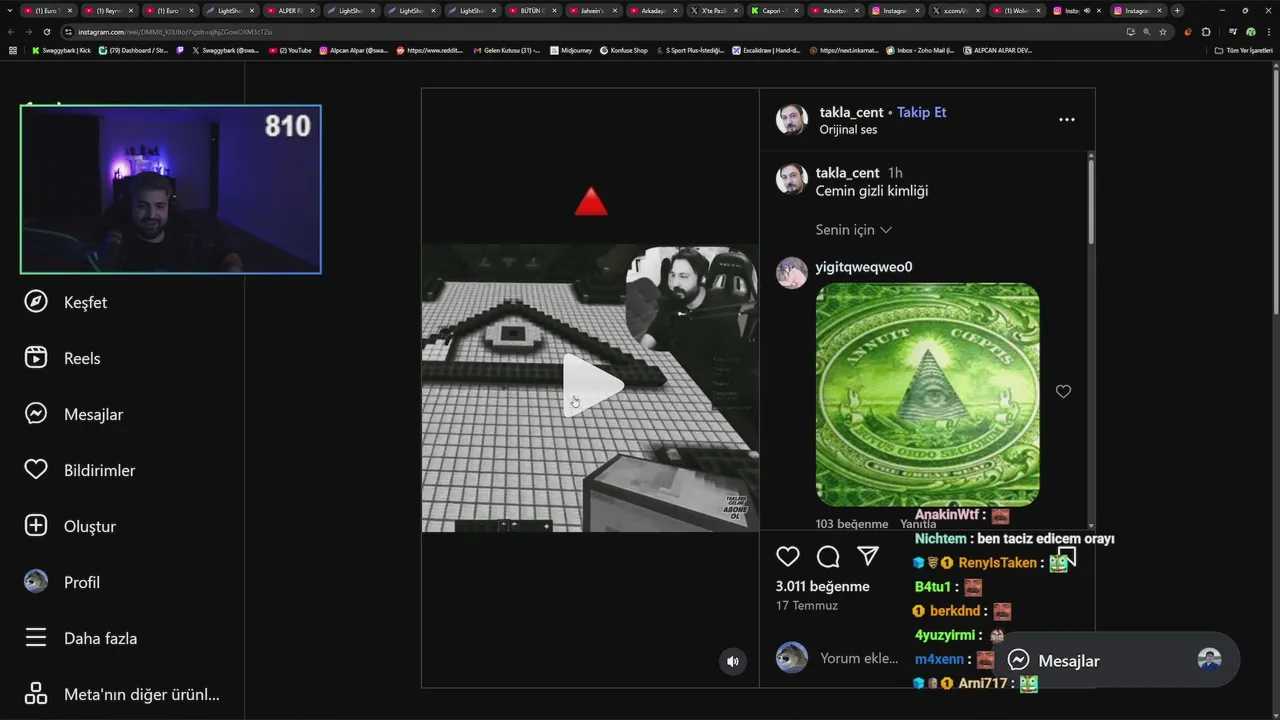Open the S Sport Plus bookmark

690,50
